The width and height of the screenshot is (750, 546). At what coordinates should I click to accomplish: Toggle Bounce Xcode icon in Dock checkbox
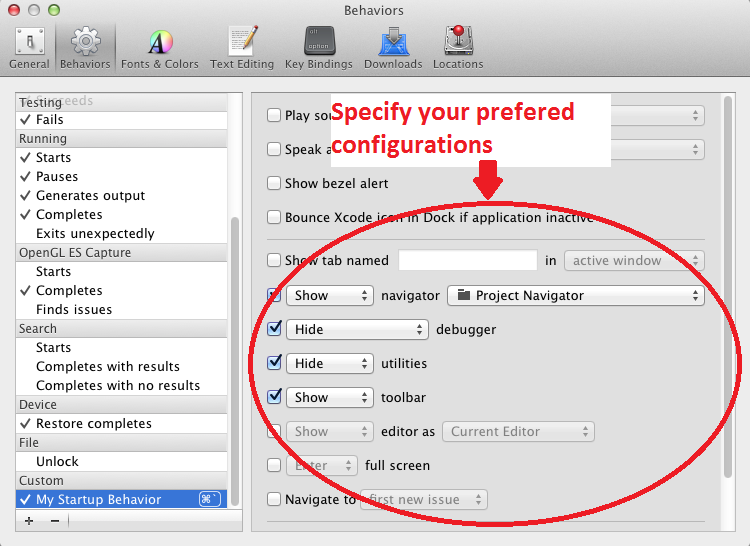274,217
